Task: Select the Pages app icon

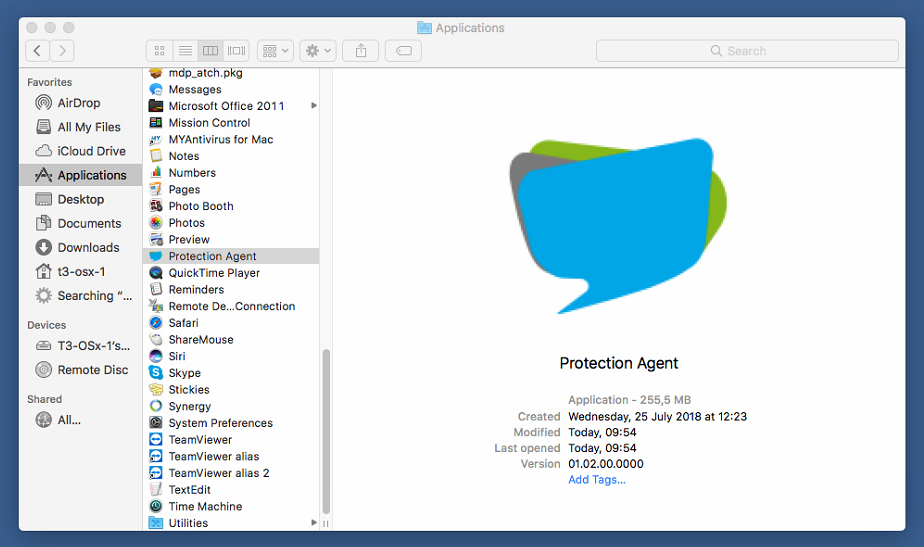Action: (156, 190)
